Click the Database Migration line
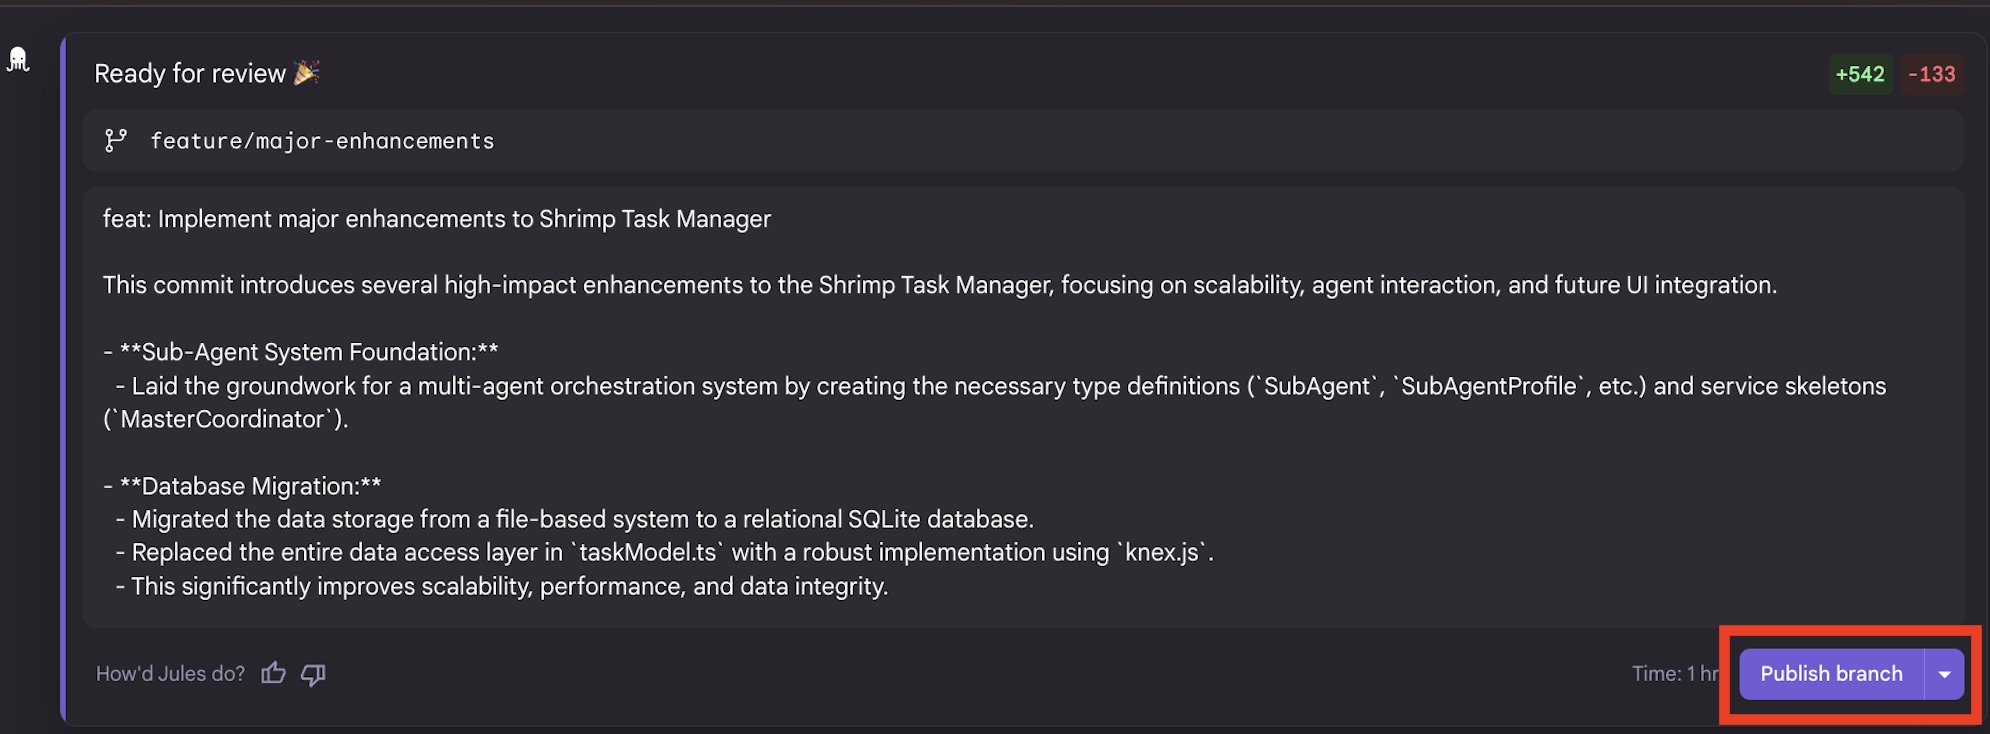 point(250,486)
